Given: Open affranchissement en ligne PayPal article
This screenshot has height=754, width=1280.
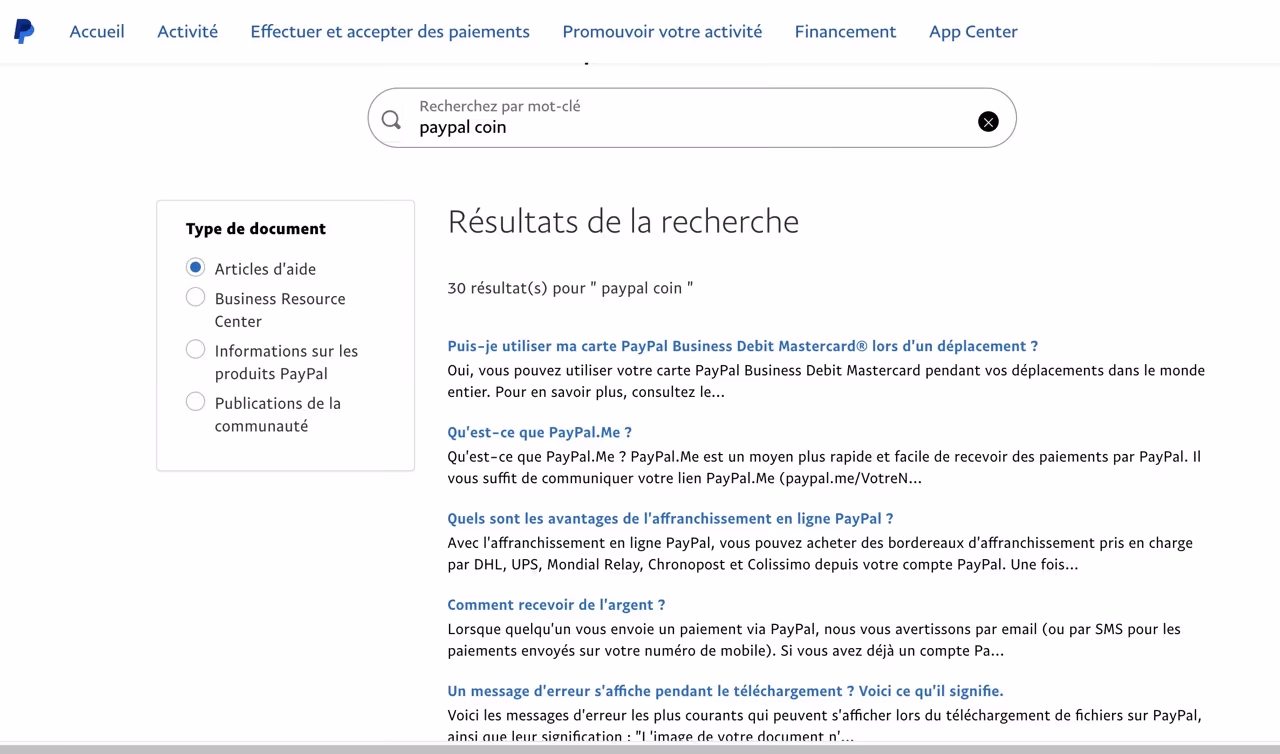Looking at the screenshot, I should coord(670,518).
